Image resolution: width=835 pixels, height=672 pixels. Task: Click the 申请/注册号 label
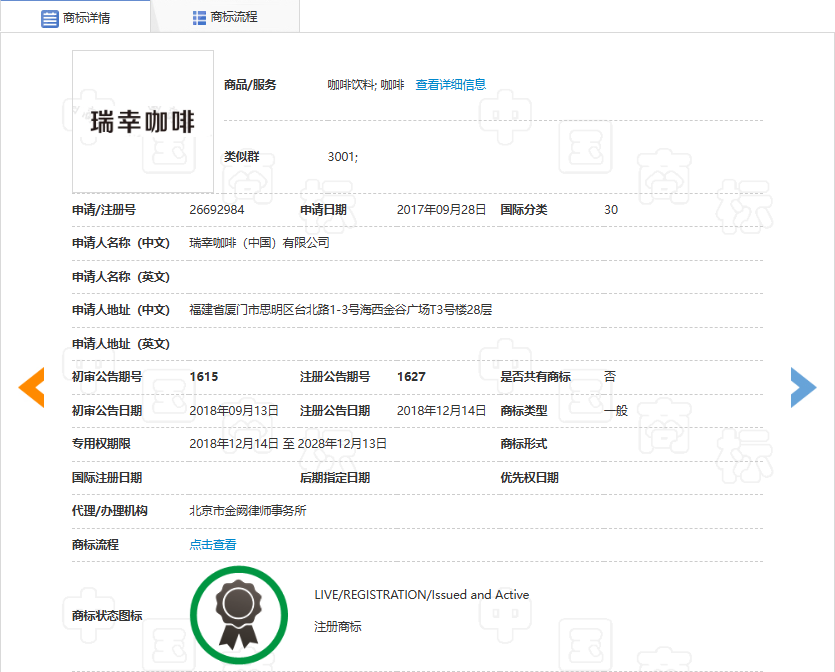104,210
